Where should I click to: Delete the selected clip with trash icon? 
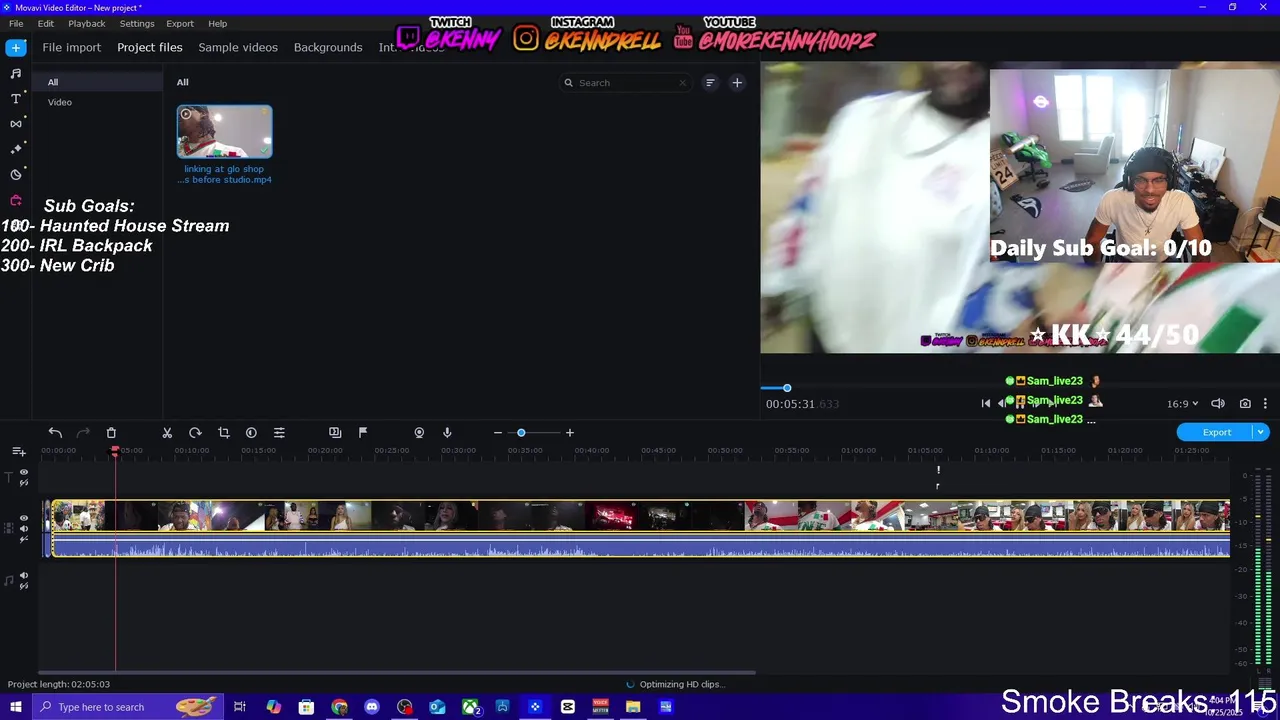point(111,432)
